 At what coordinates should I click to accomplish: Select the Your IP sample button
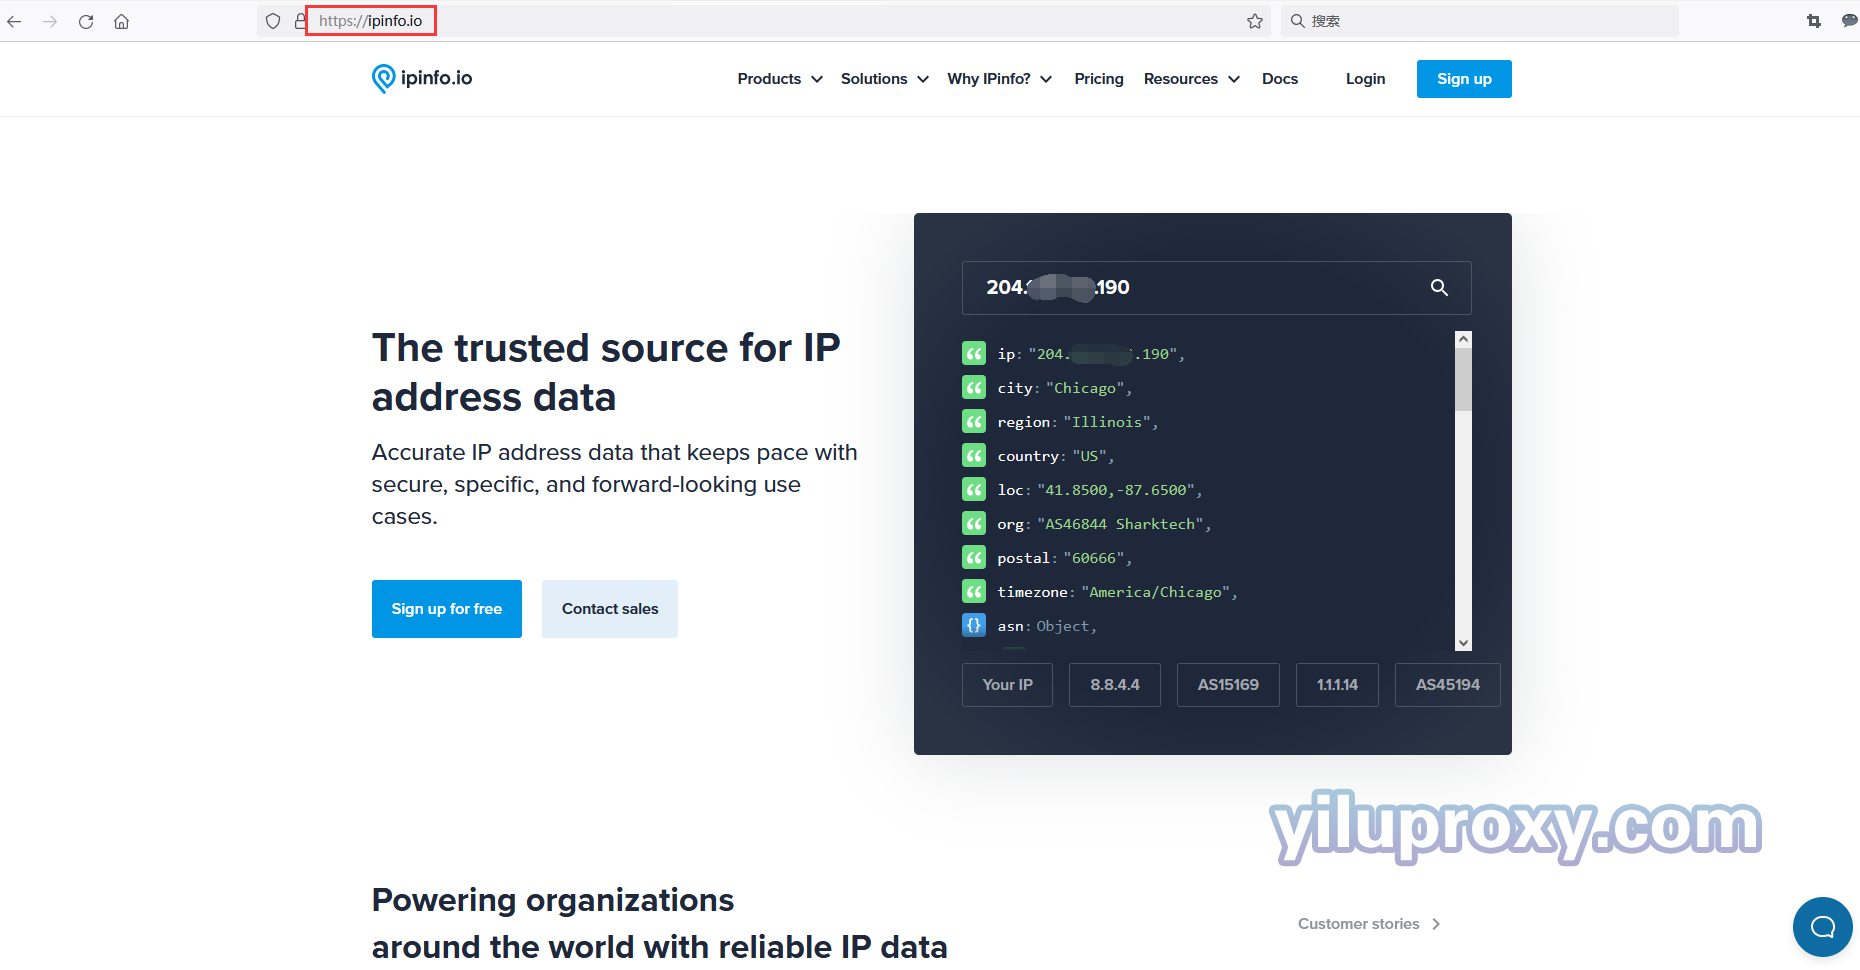tap(1007, 685)
